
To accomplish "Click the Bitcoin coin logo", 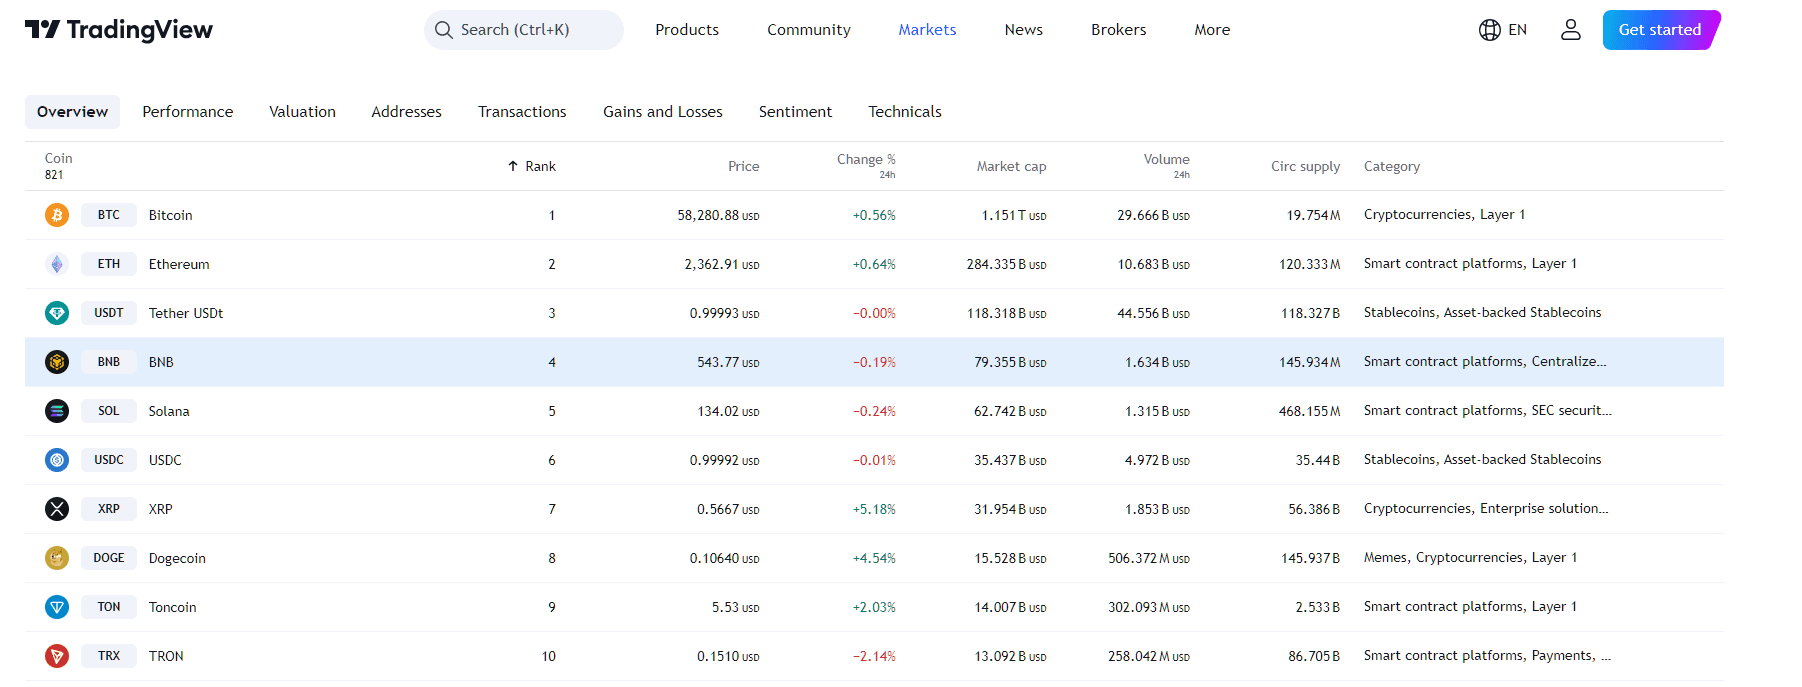I will coord(57,215).
